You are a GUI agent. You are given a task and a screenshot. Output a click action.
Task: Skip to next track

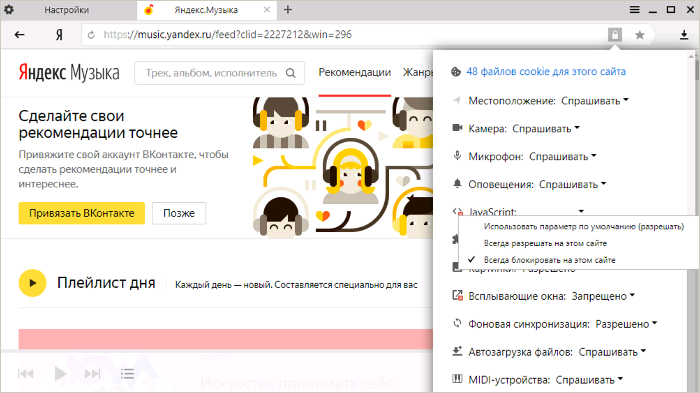pyautogui.click(x=92, y=373)
